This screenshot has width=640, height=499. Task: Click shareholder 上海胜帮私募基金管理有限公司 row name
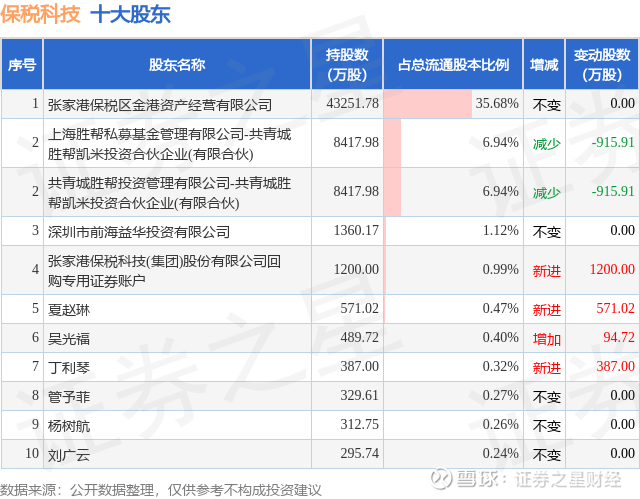[169, 144]
